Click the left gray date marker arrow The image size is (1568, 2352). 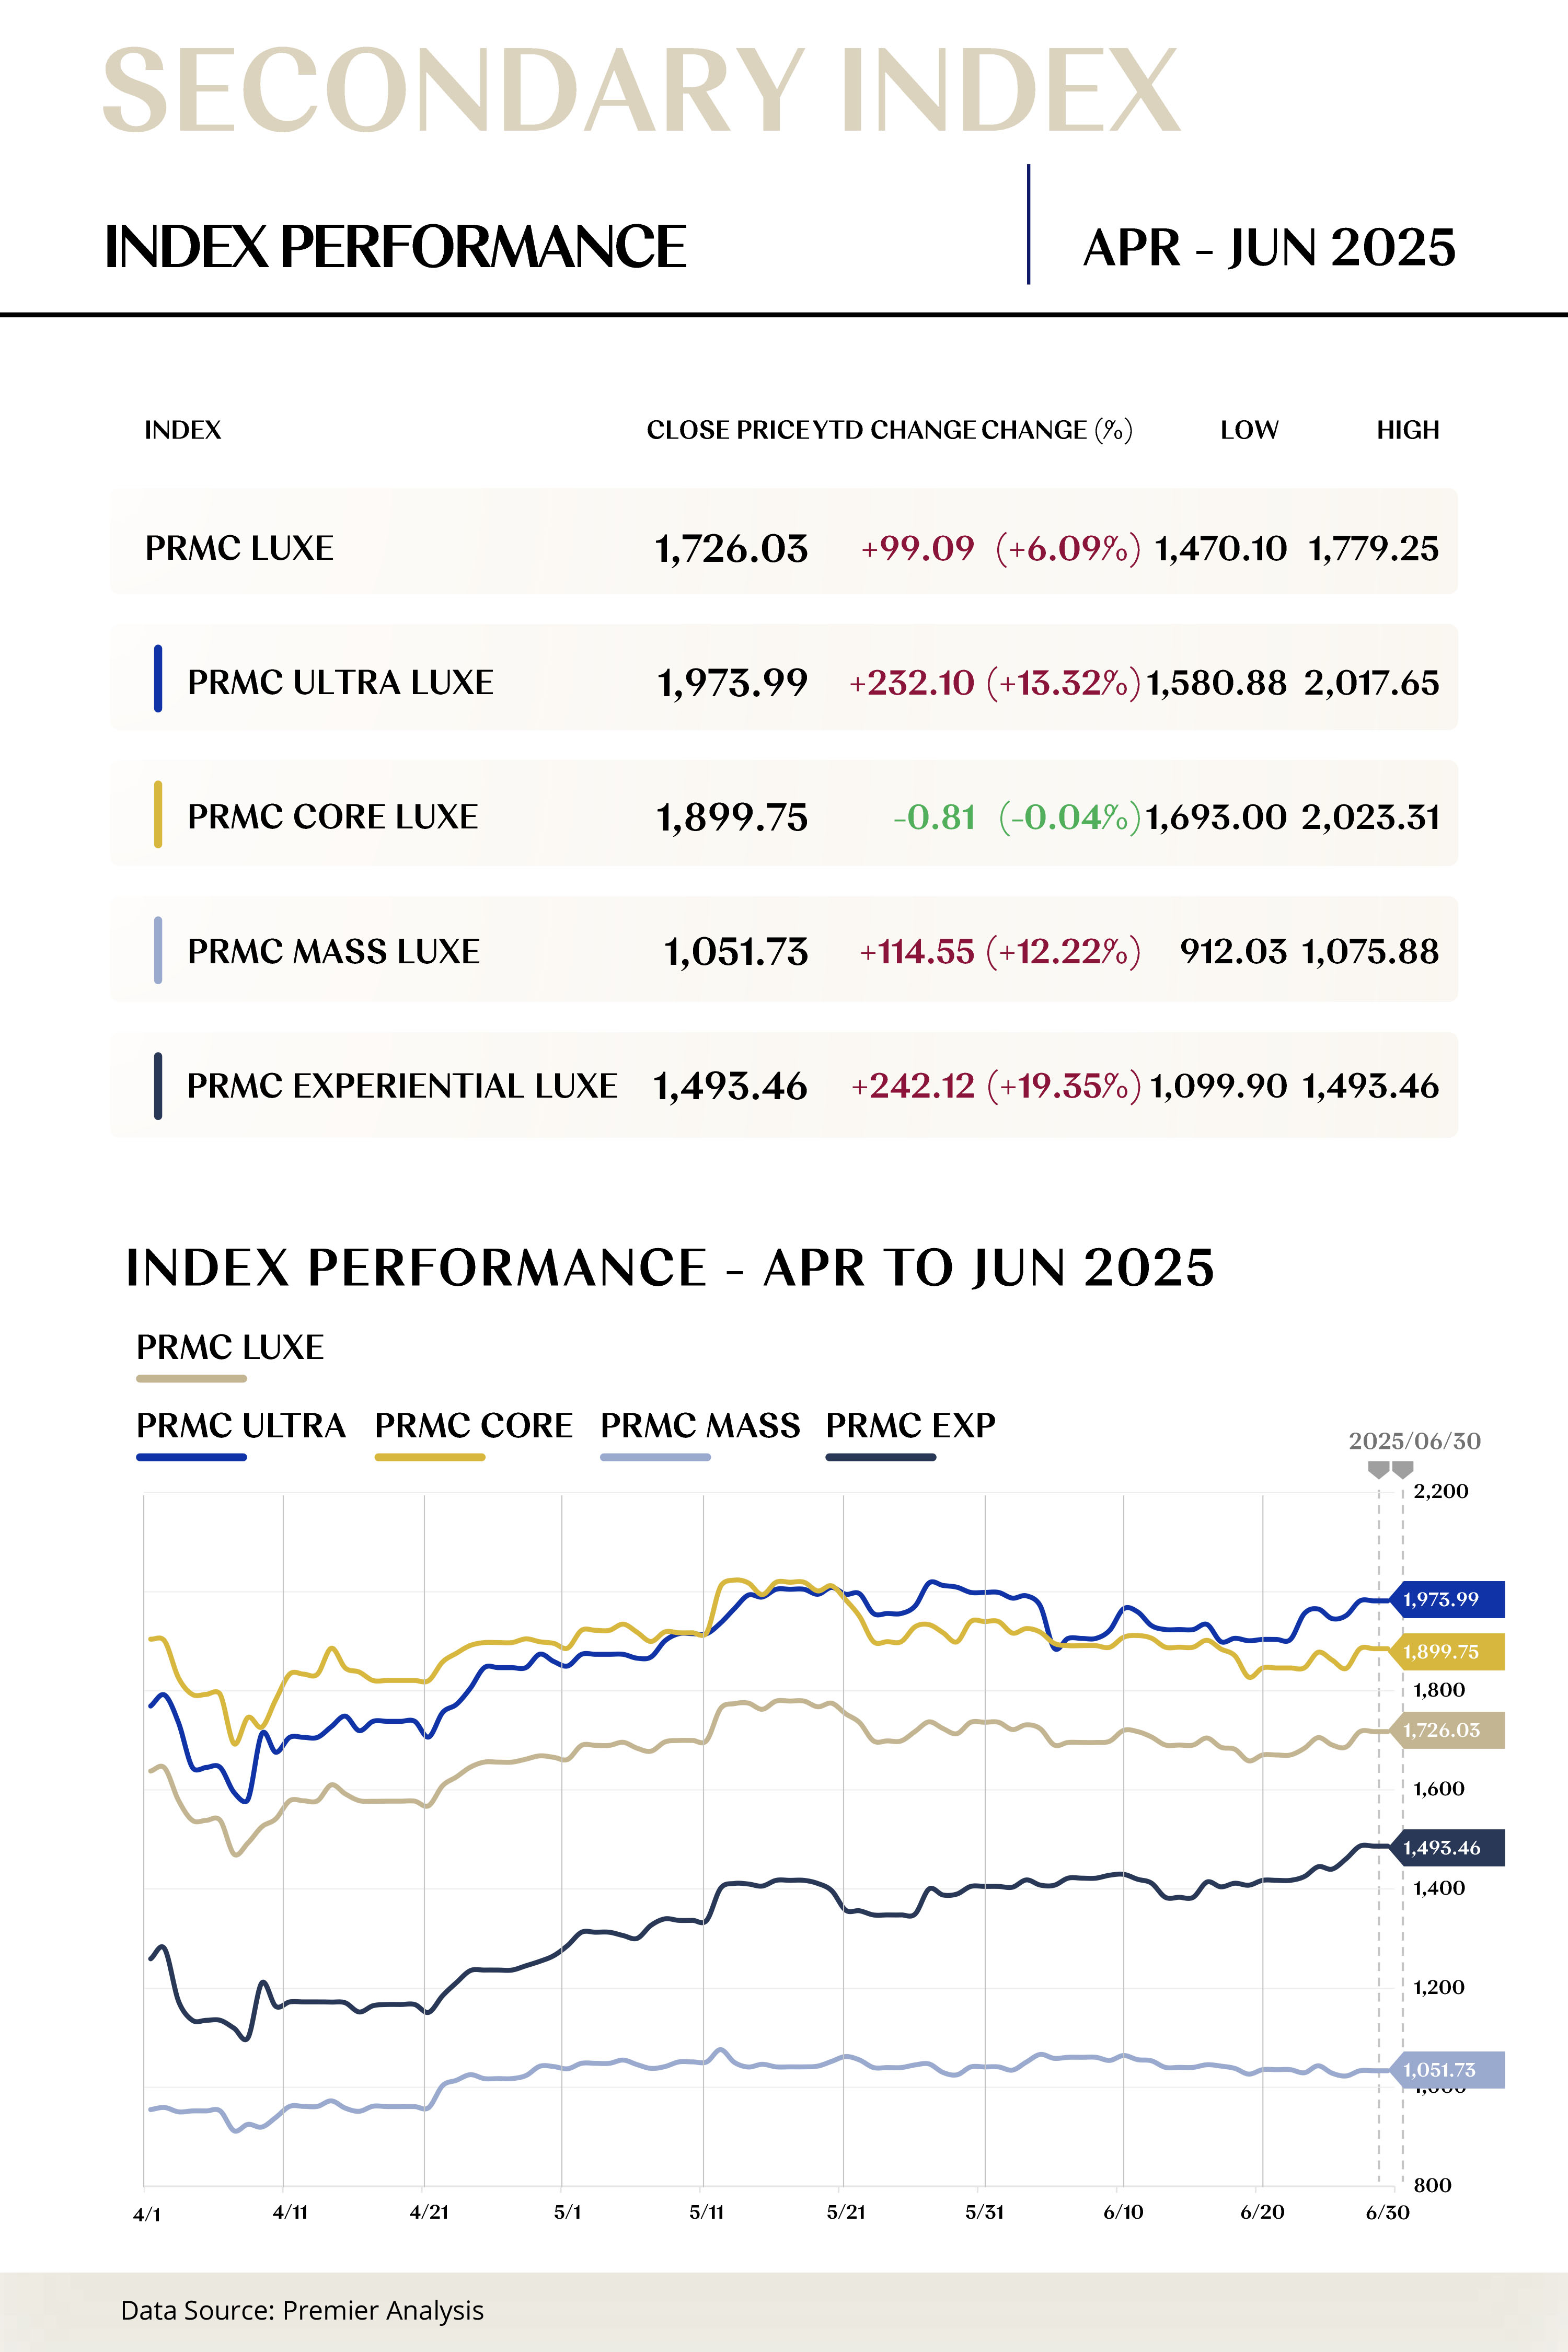[x=1378, y=1469]
